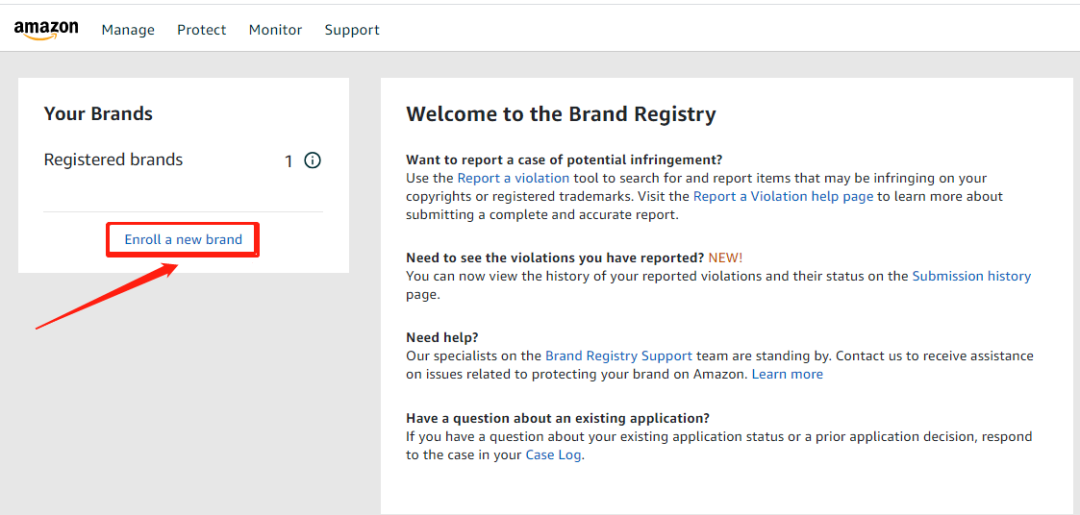
Task: Click the Welcome to the Brand Registry heading
Action: click(x=560, y=115)
